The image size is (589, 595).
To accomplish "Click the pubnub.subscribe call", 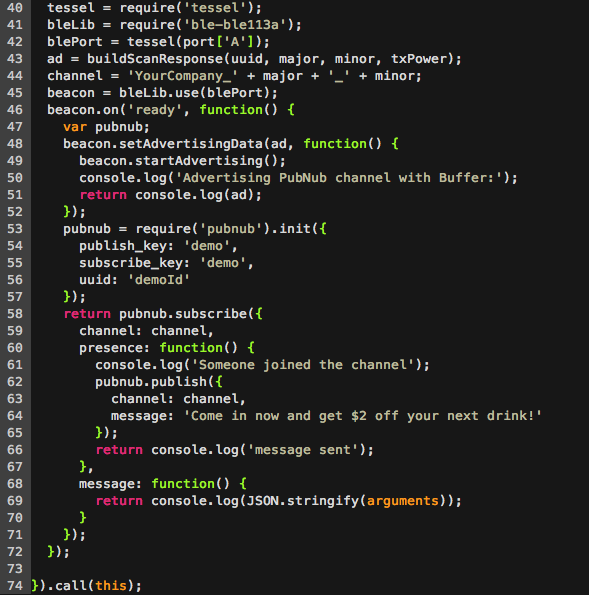I will [x=183, y=314].
